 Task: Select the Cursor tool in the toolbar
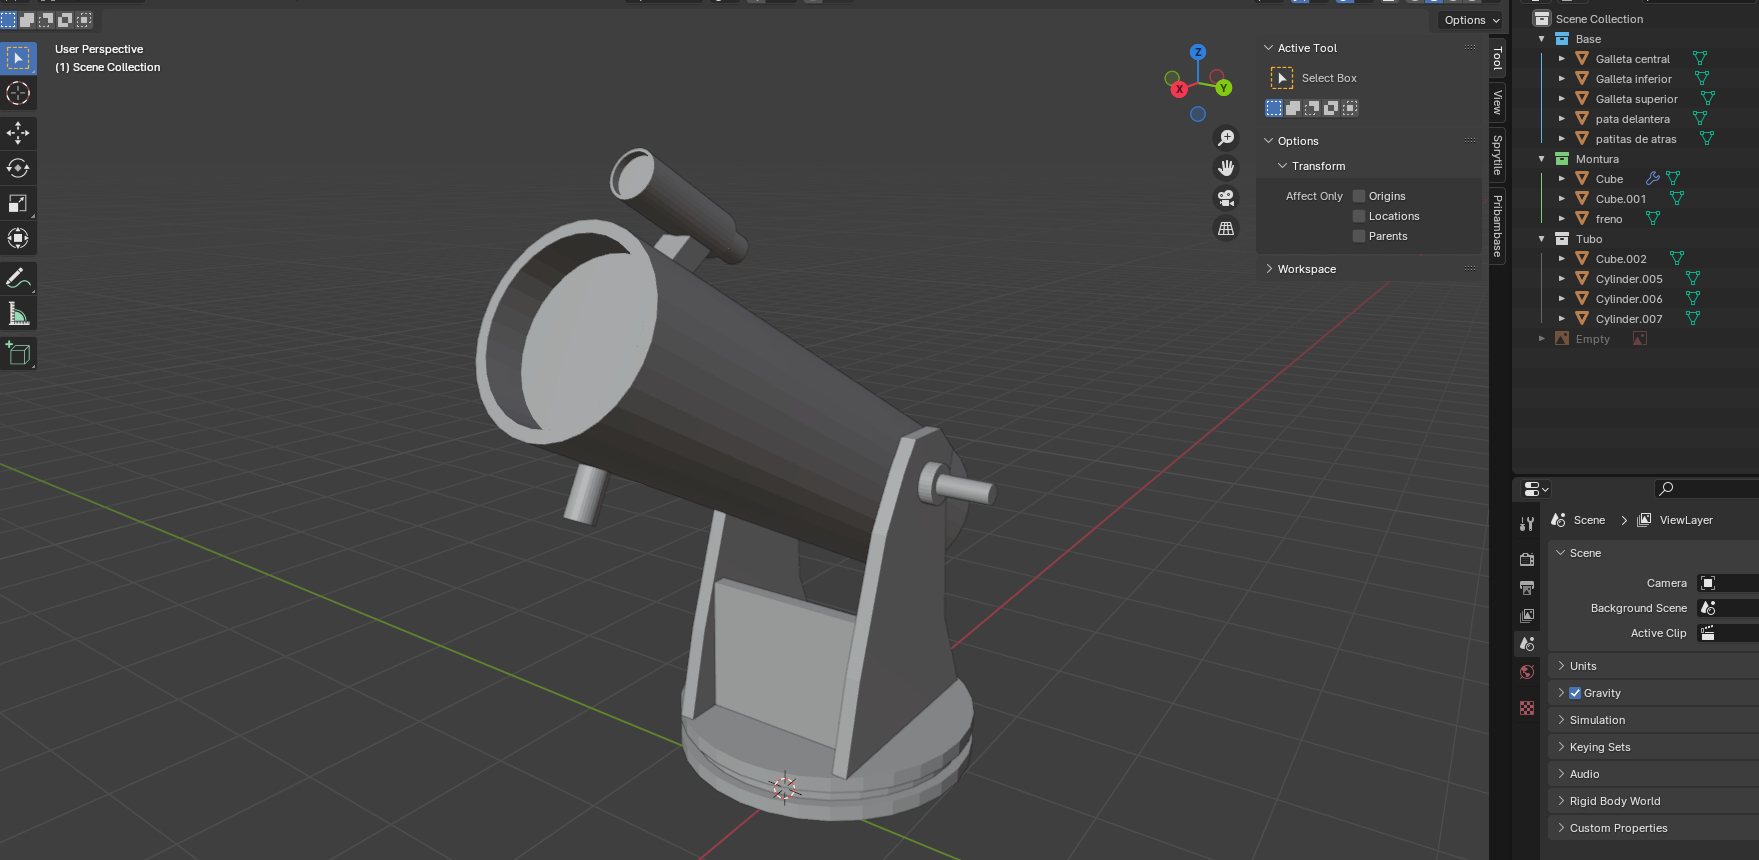[x=18, y=94]
